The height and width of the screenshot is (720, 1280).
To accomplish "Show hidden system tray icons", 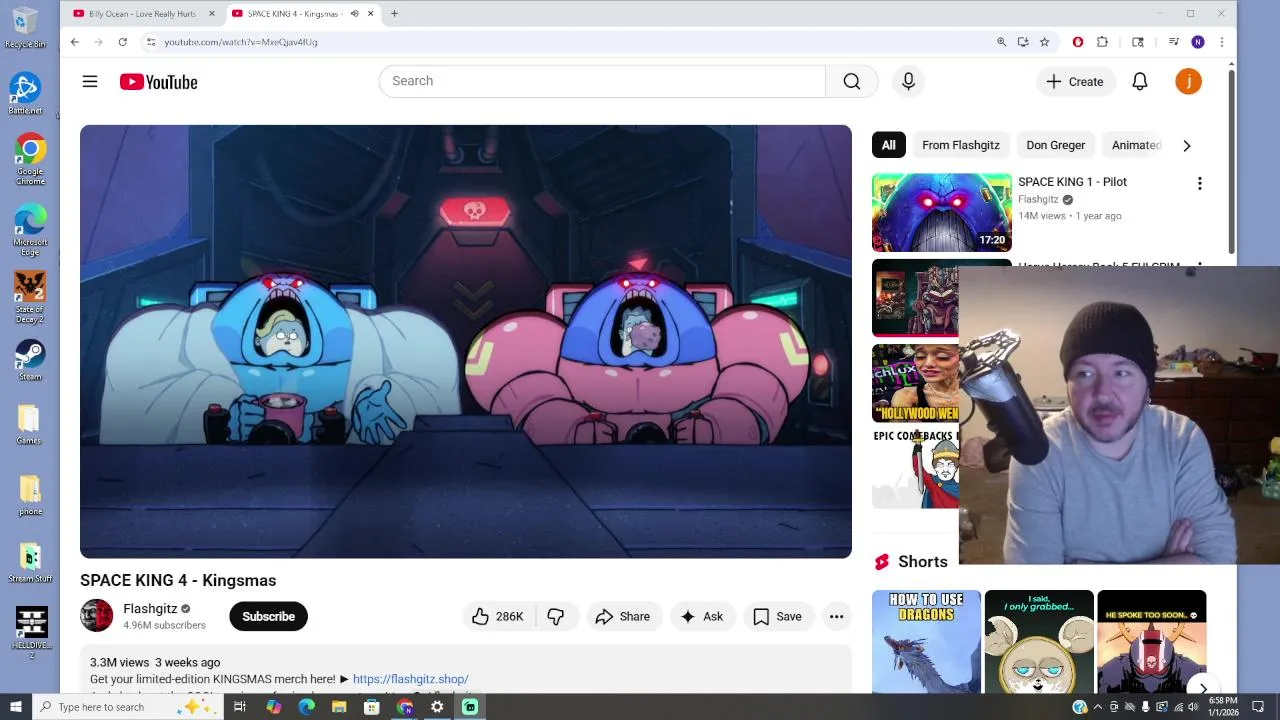I will [1097, 707].
